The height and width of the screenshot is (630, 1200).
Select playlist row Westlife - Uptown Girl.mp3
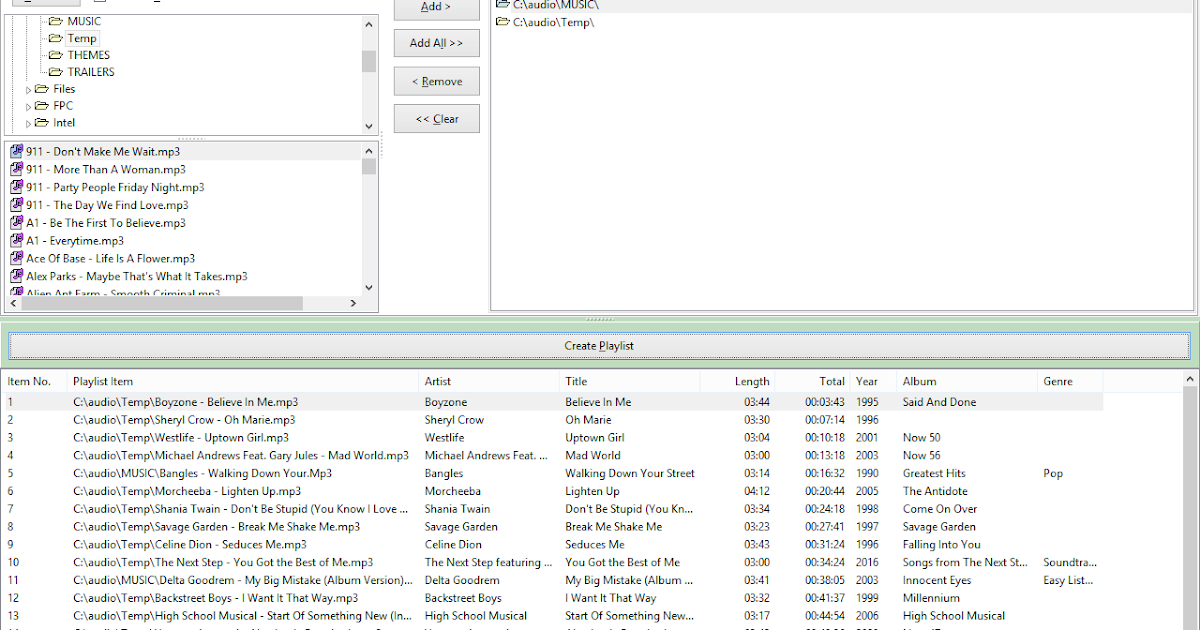553,438
